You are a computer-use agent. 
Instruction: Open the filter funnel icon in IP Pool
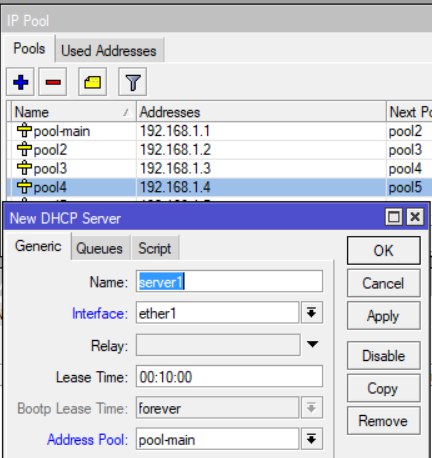[x=132, y=82]
